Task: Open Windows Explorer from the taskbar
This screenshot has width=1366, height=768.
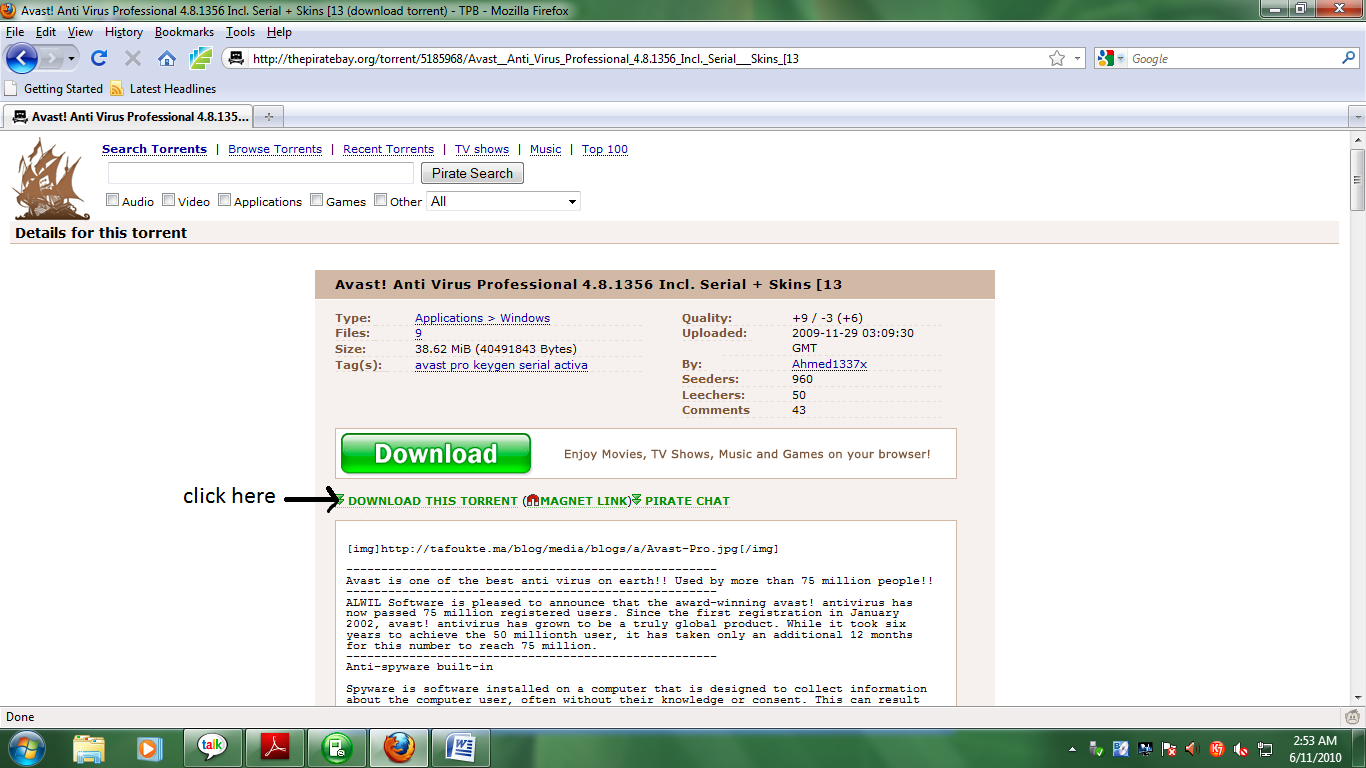Action: 89,748
